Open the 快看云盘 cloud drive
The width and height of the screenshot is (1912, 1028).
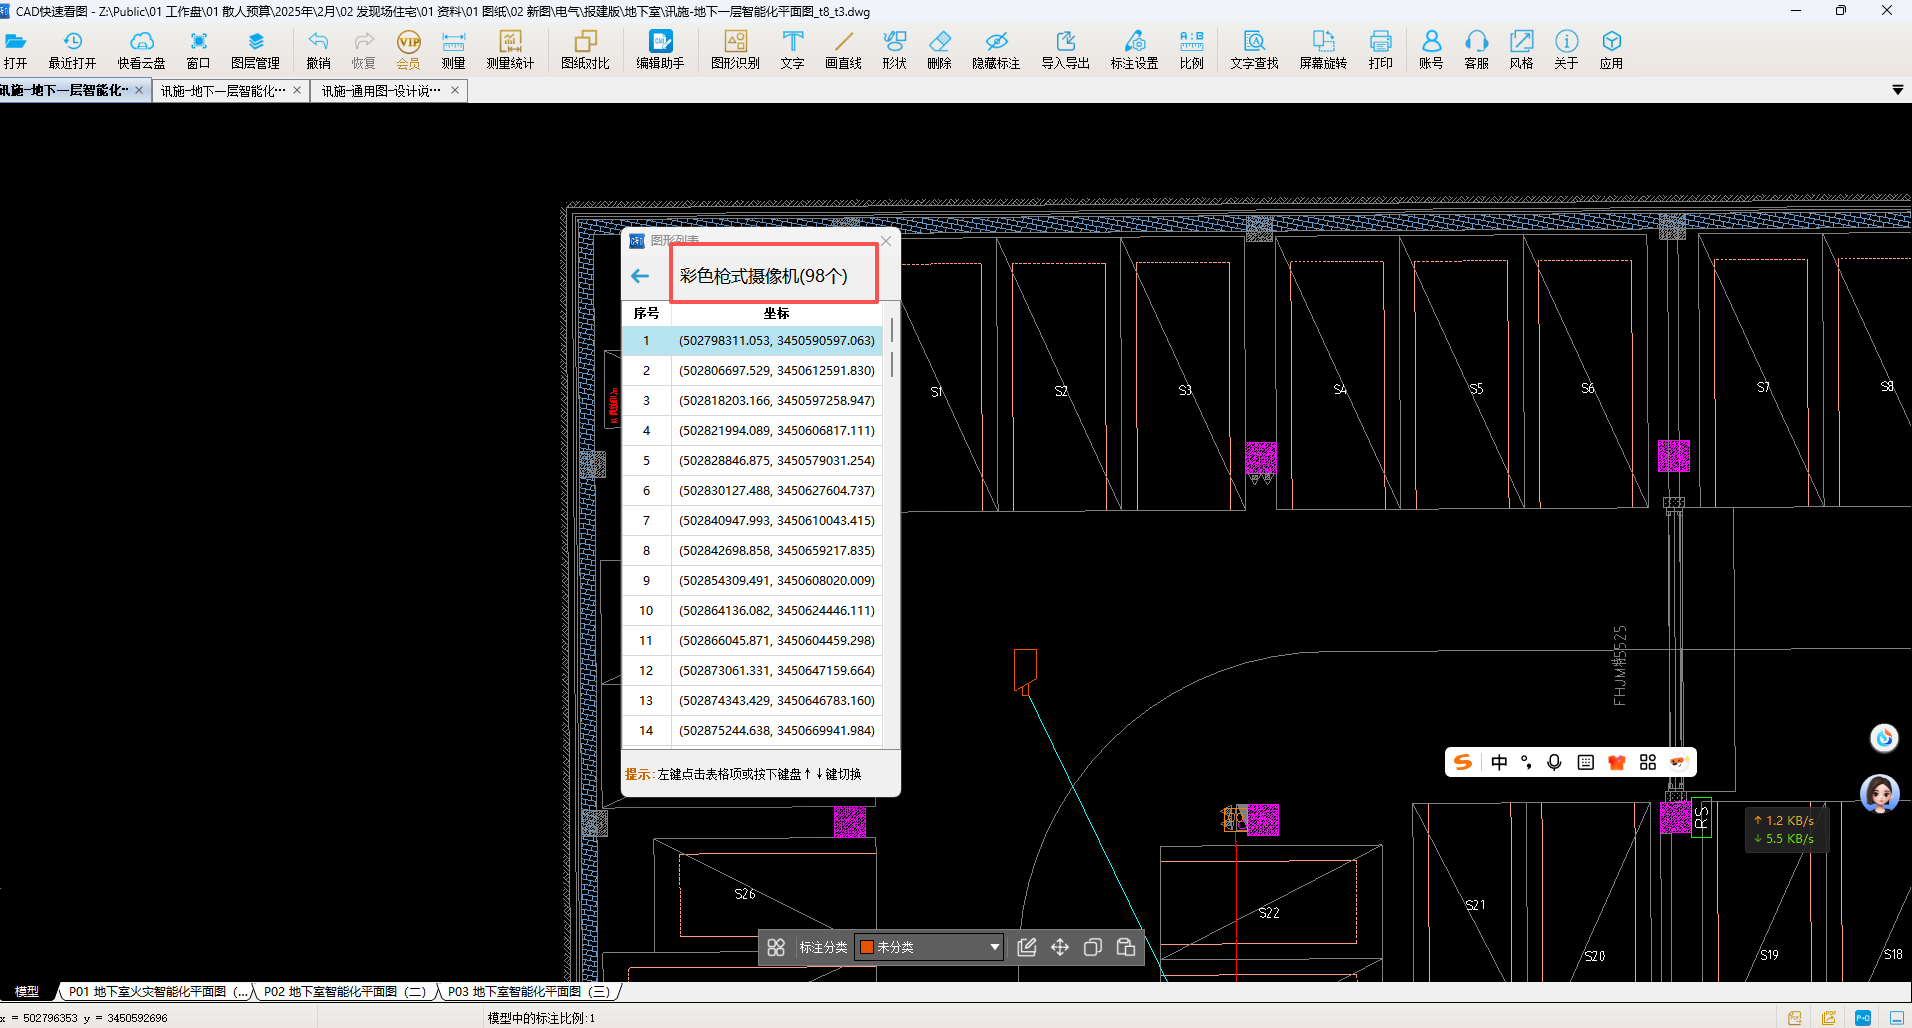(141, 49)
